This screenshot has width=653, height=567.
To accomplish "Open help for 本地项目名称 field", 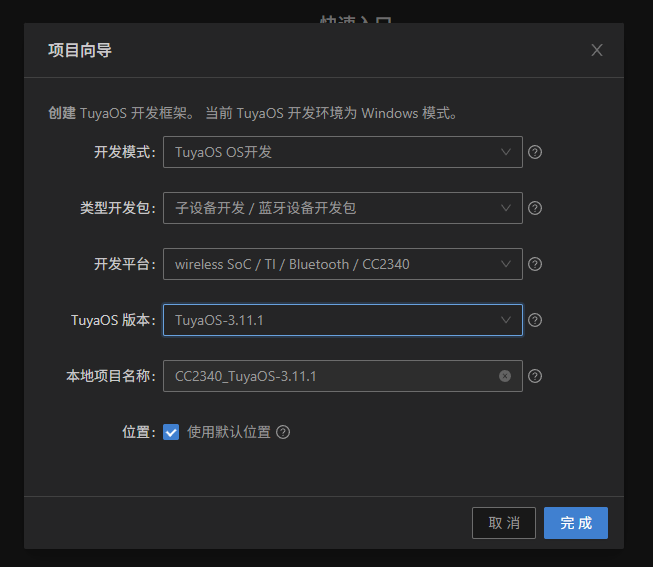I will pyautogui.click(x=535, y=376).
